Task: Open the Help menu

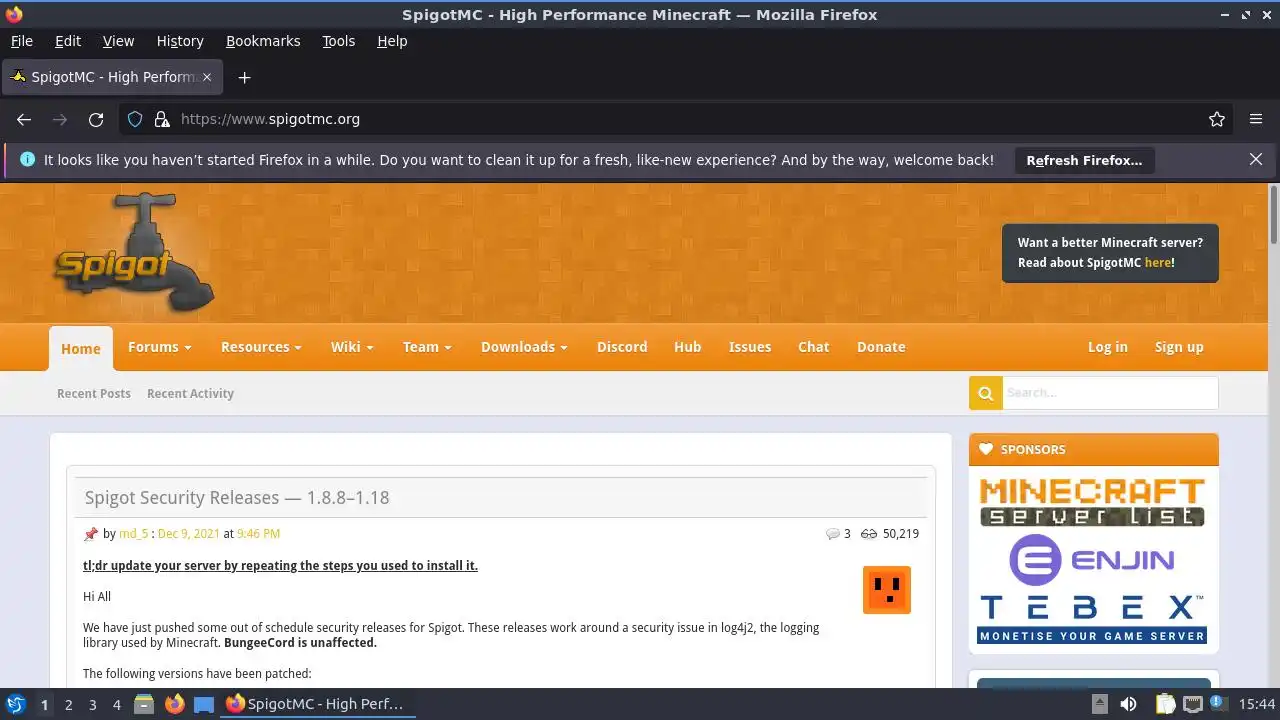Action: (x=392, y=41)
